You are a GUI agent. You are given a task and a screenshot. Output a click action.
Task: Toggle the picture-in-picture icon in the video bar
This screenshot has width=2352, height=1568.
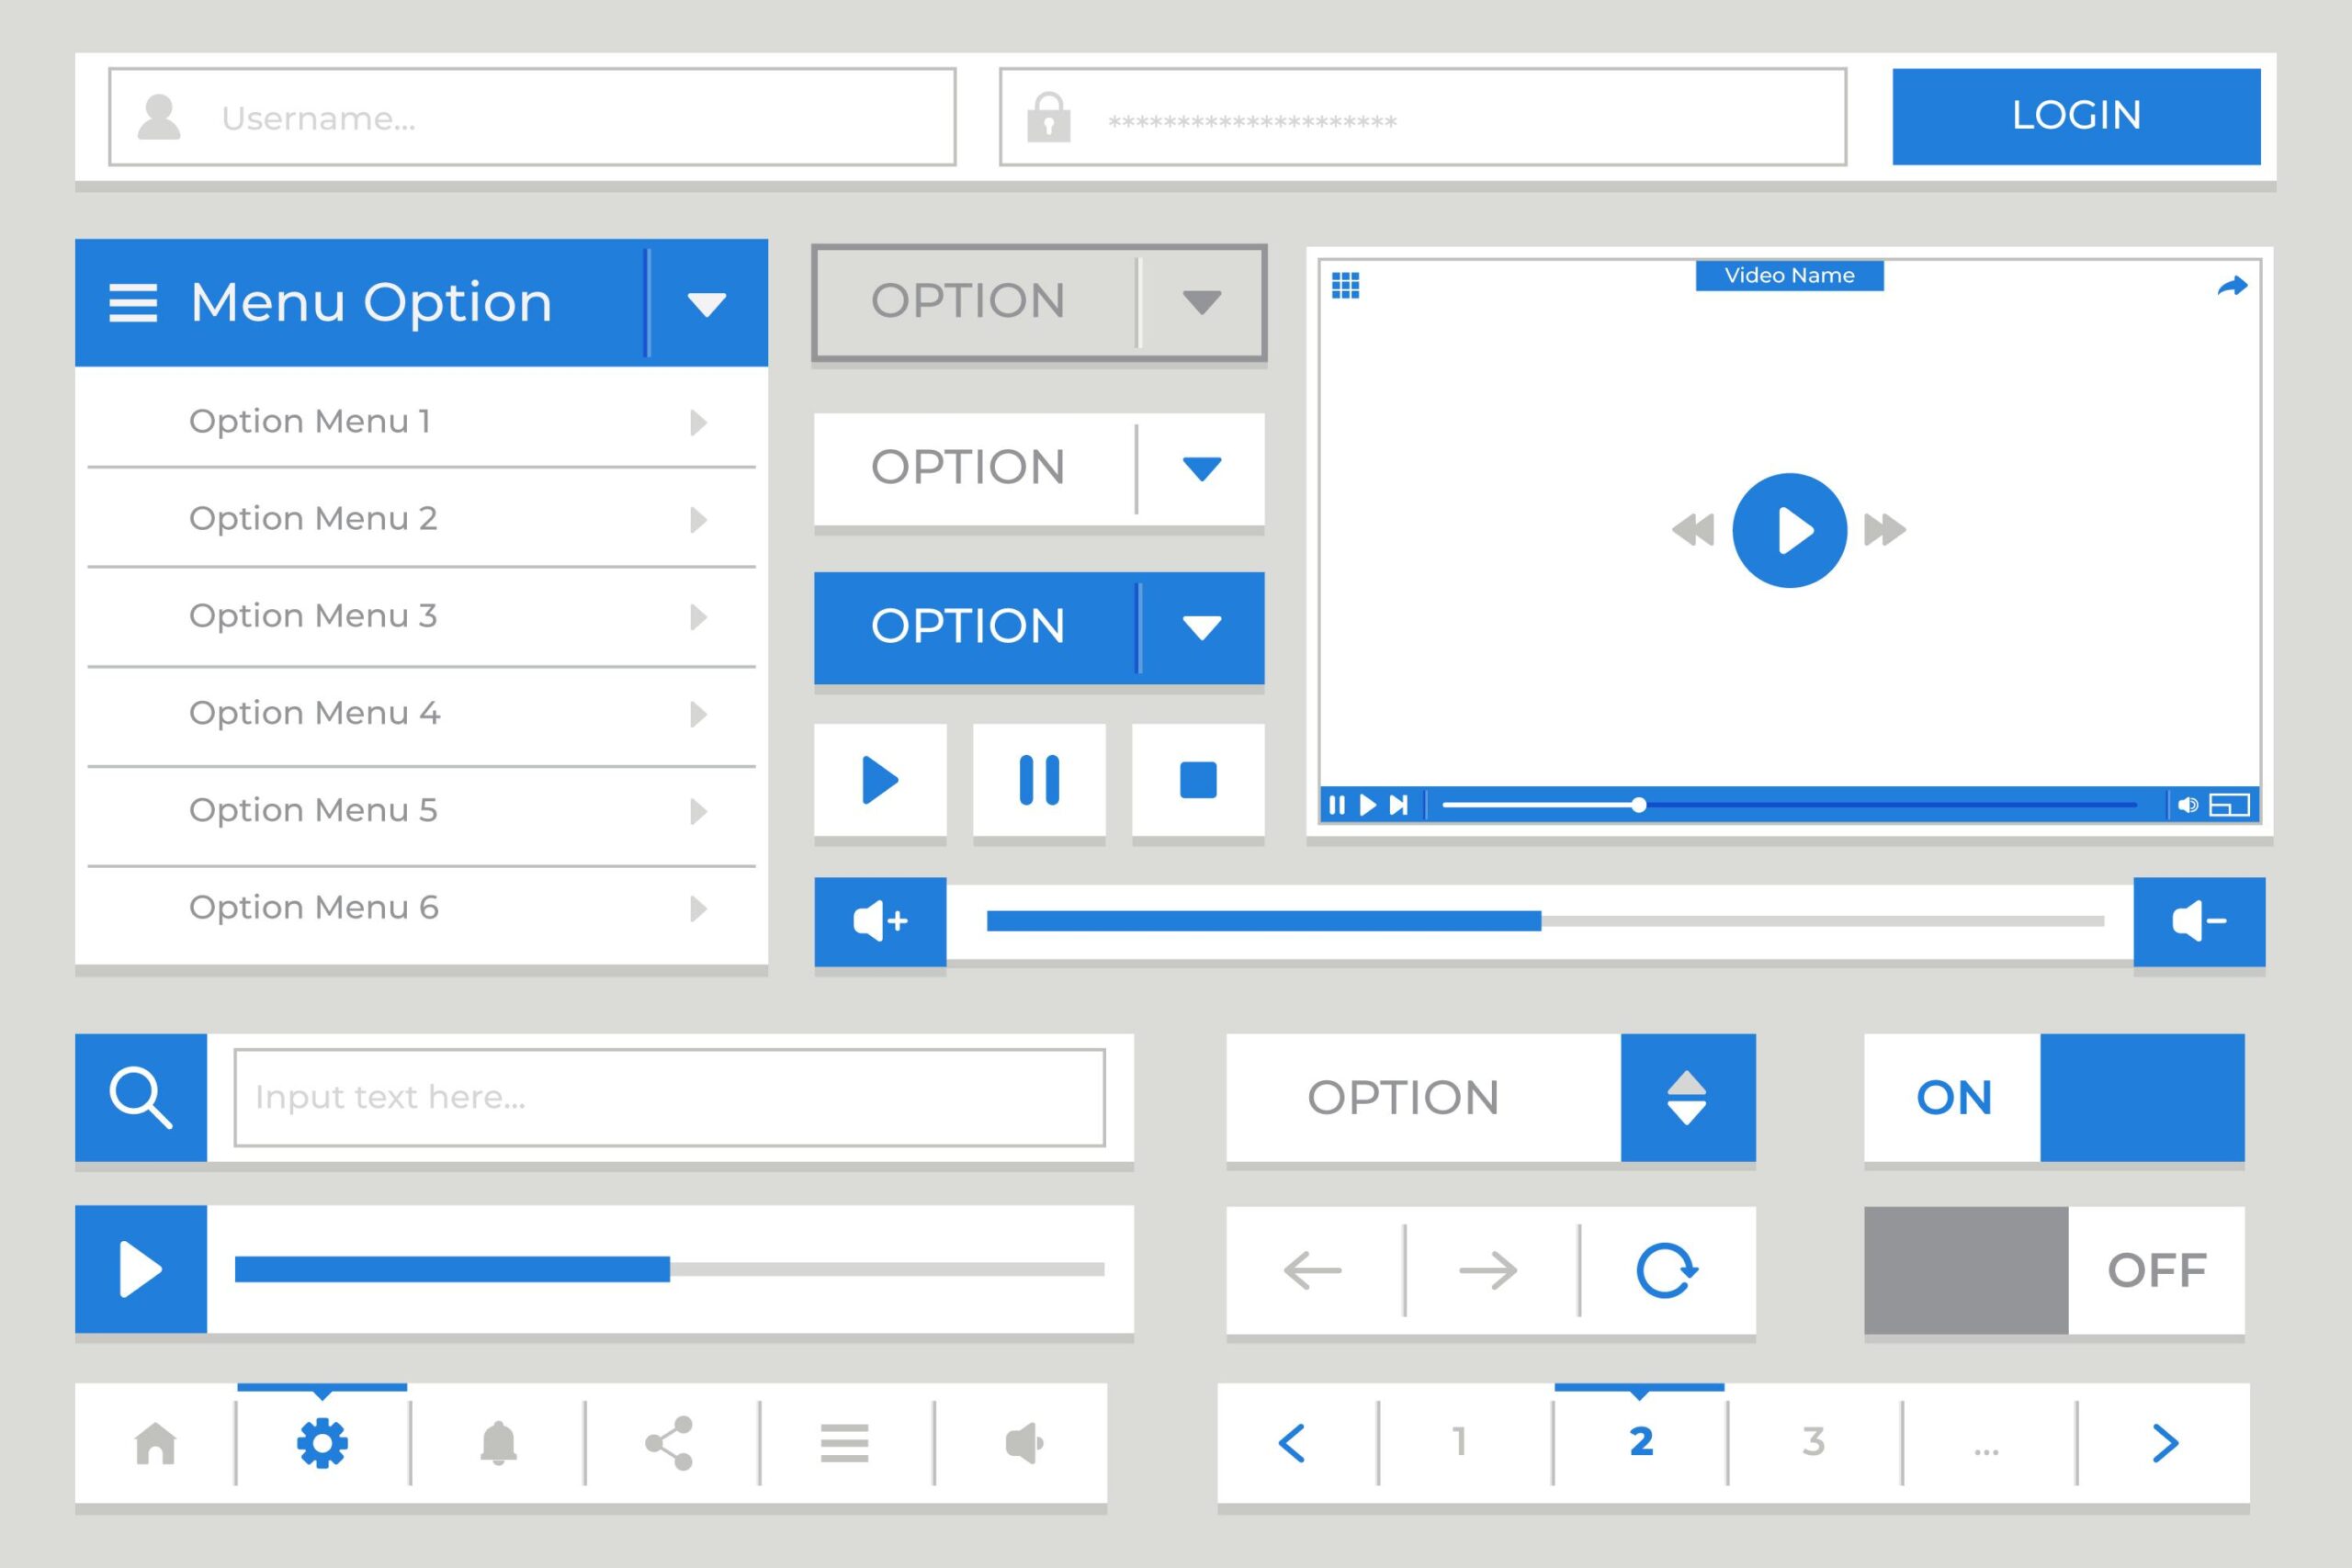2229,805
